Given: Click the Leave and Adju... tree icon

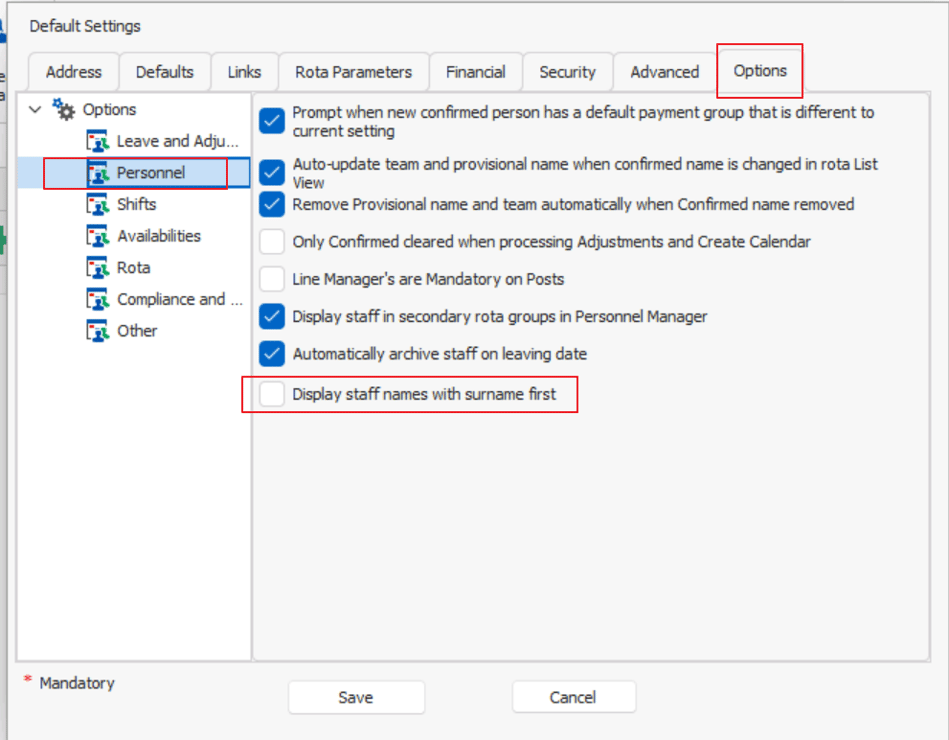Looking at the screenshot, I should [97, 141].
